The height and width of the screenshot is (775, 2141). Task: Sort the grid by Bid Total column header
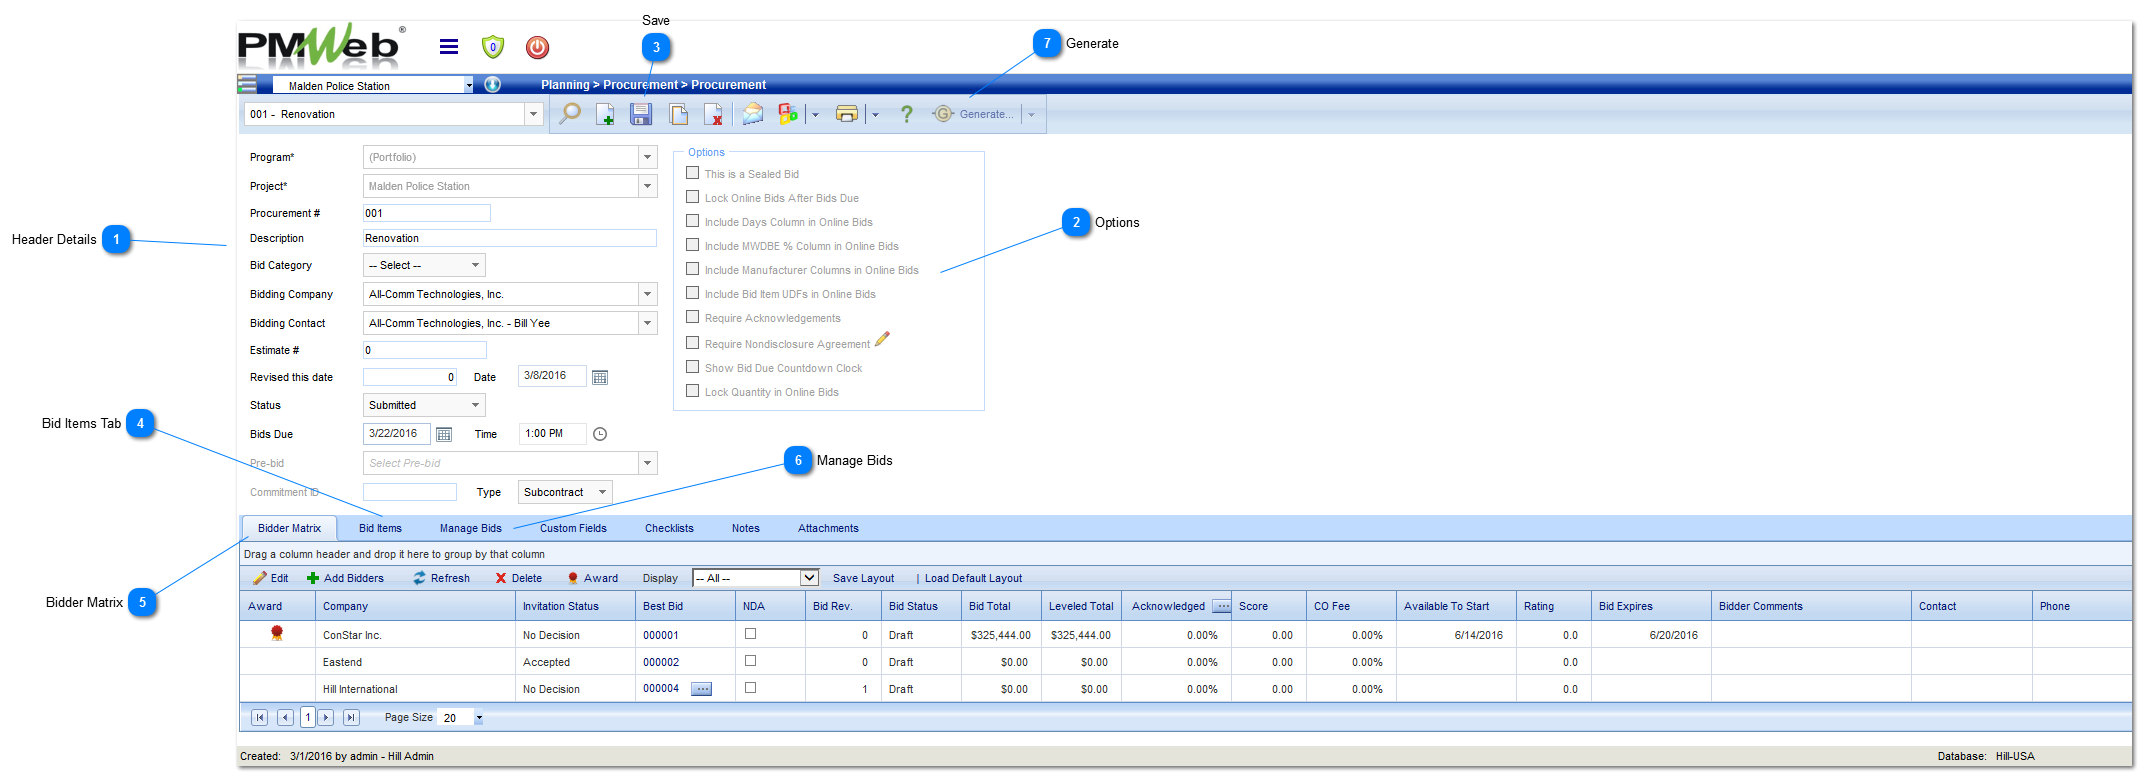pyautogui.click(x=989, y=606)
